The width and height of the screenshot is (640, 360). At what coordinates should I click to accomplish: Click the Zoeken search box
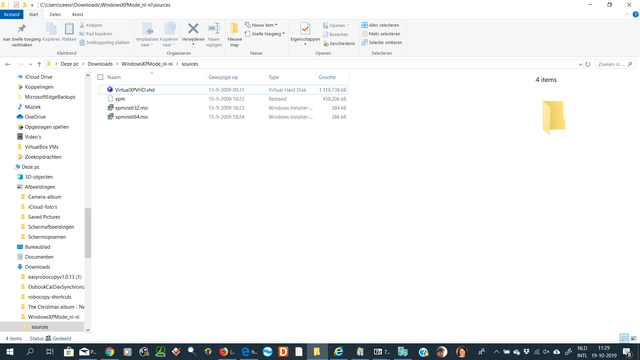[615, 64]
